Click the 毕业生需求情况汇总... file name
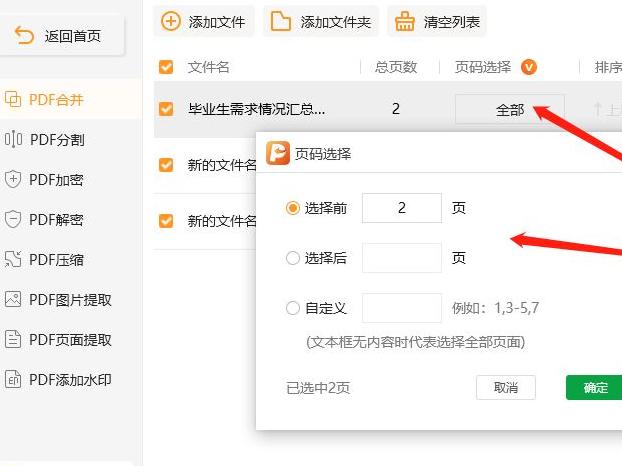Viewport: 622px width, 466px height. tap(257, 109)
